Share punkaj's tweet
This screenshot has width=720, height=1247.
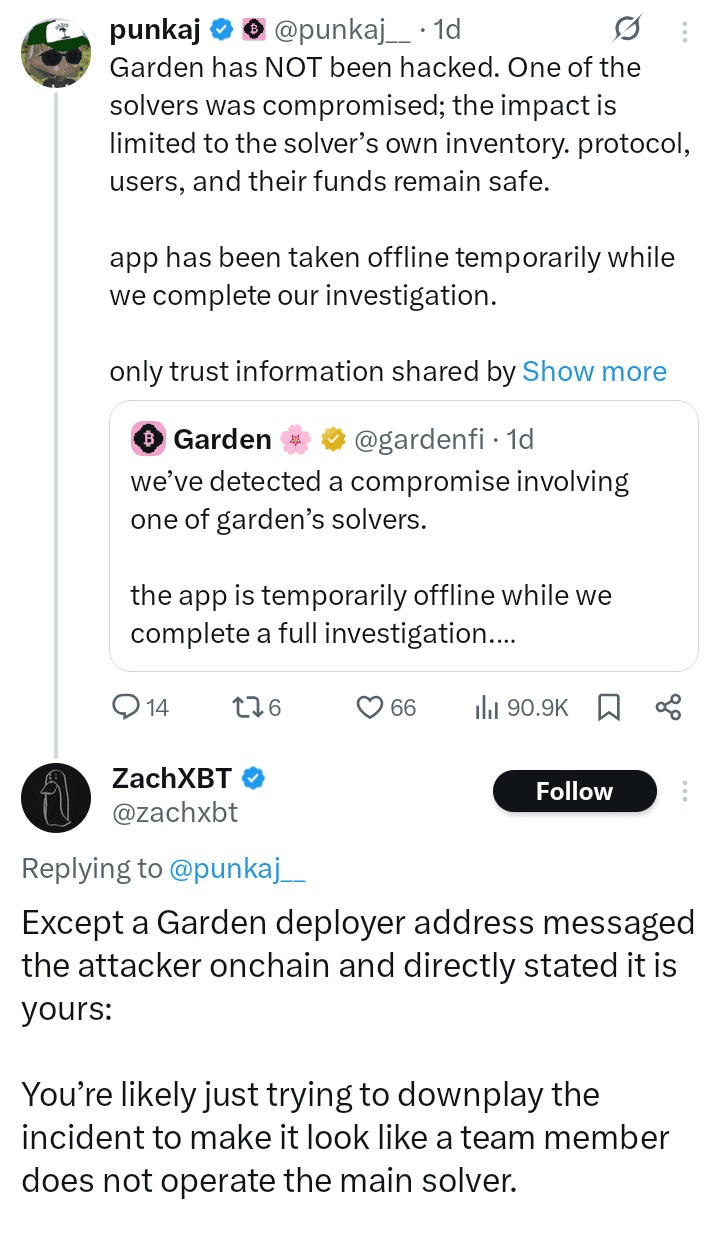(668, 708)
